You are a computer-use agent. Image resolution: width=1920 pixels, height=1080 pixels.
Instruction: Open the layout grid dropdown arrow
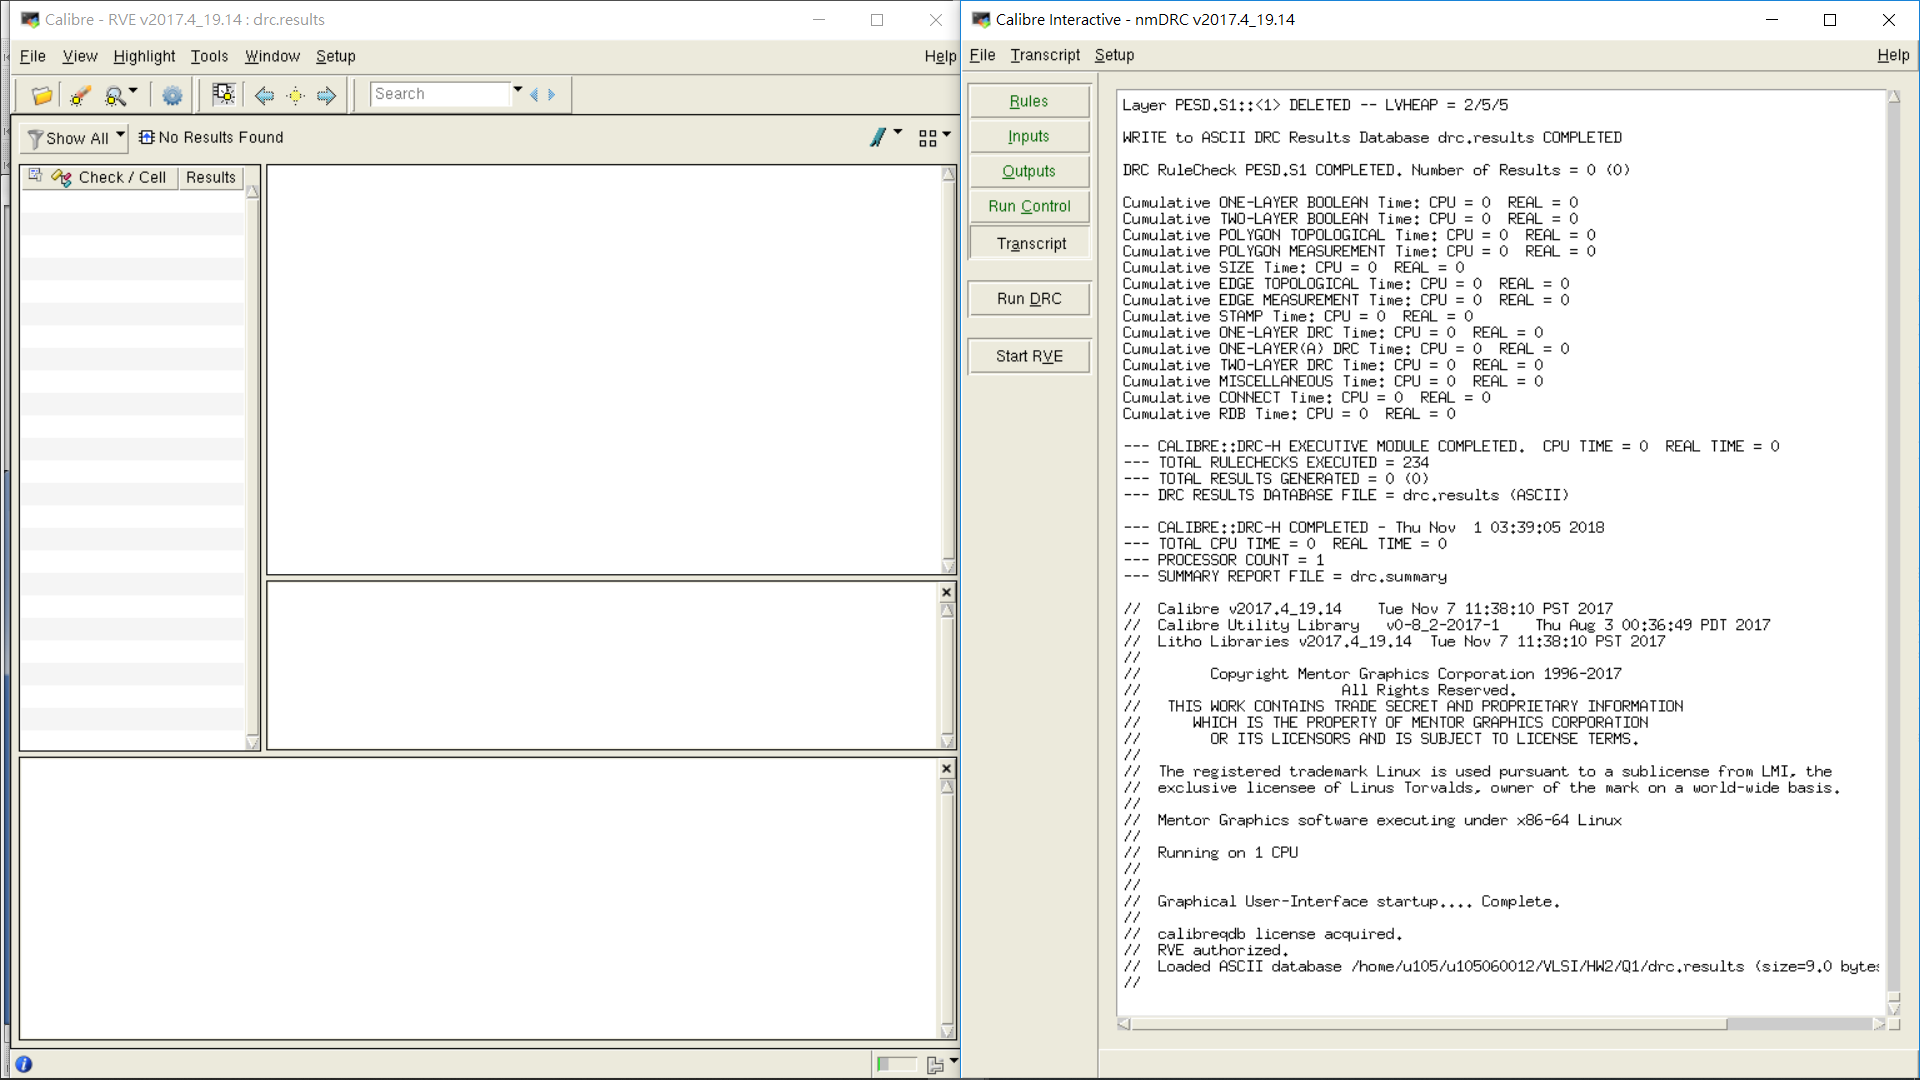point(946,133)
